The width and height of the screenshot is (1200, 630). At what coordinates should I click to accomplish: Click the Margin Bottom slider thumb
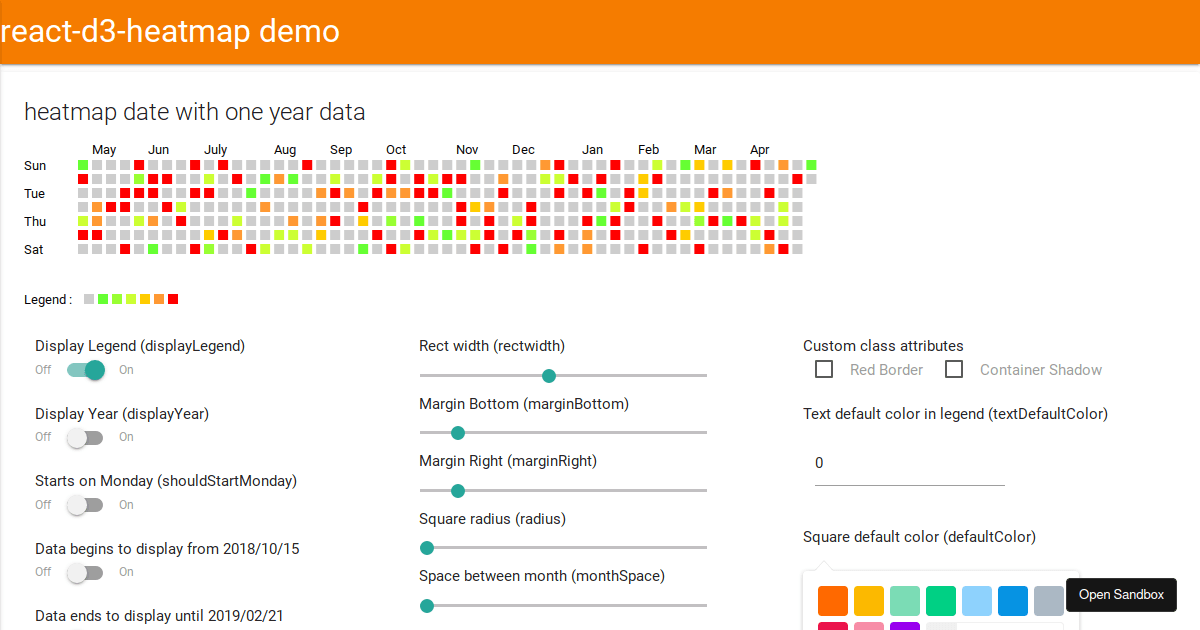click(458, 433)
